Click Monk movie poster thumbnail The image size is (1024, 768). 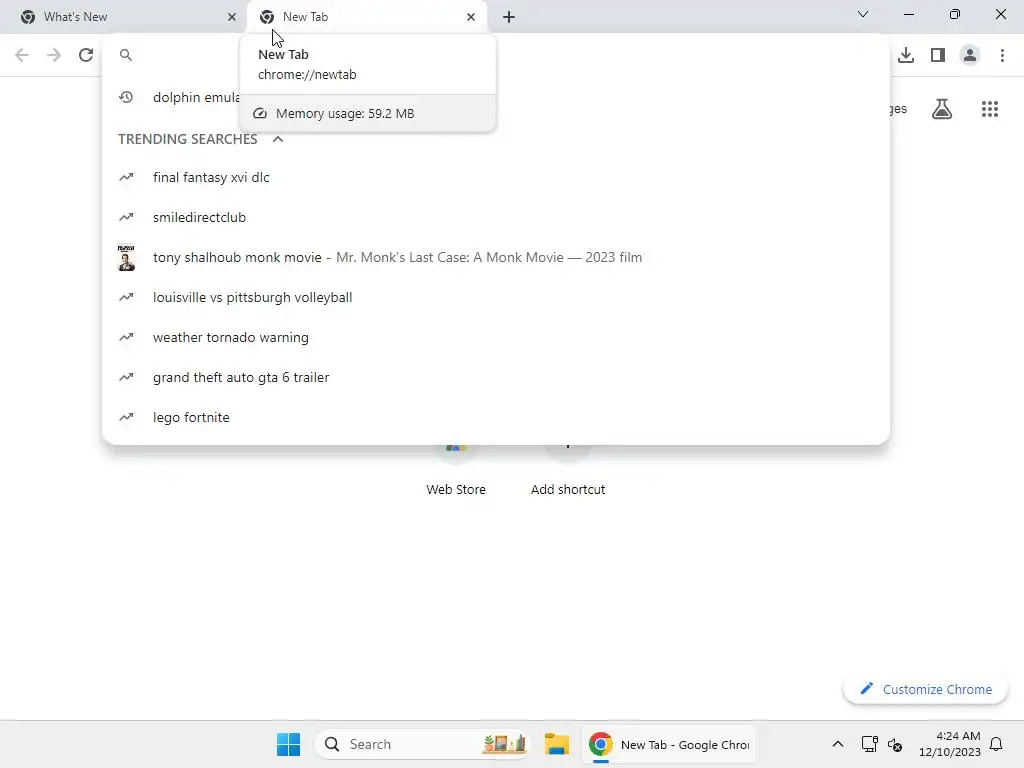click(x=126, y=257)
